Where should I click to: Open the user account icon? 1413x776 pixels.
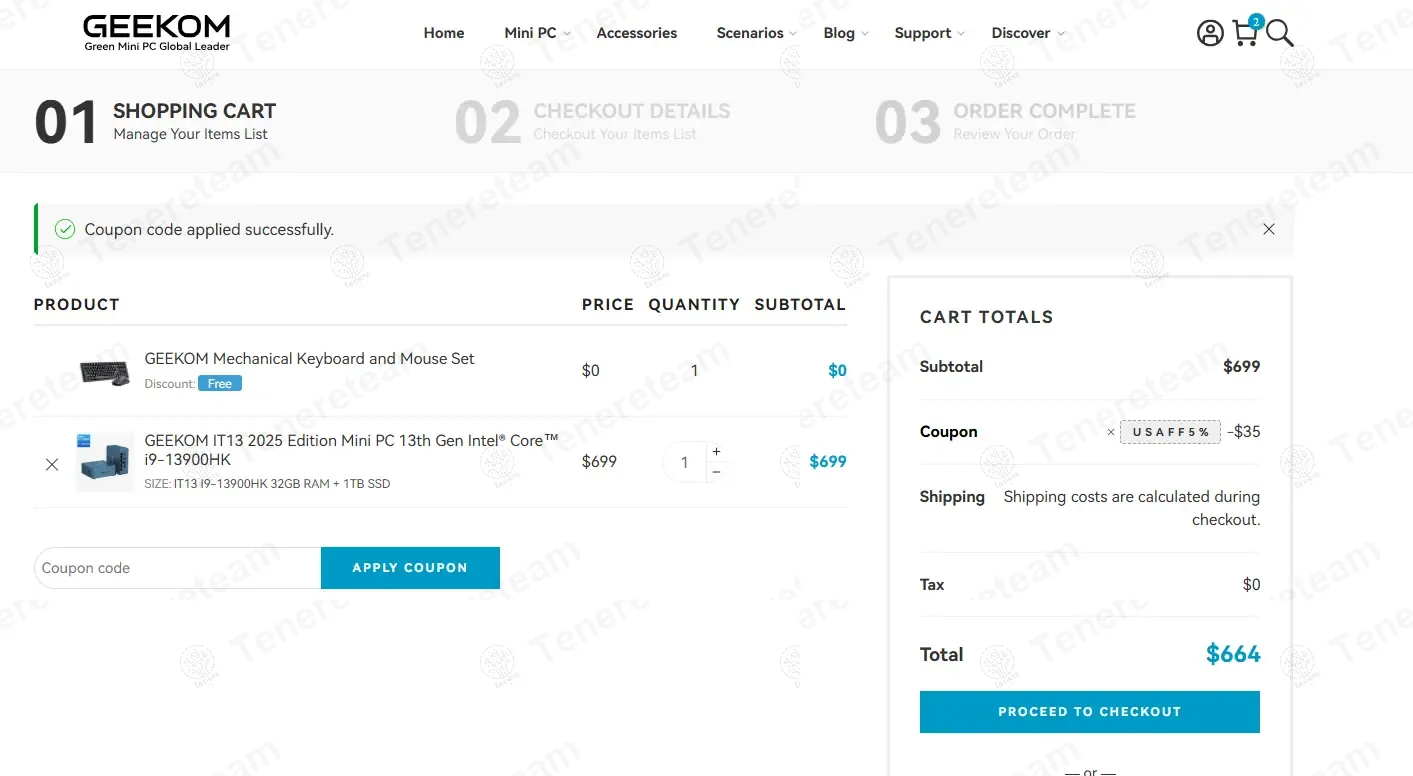point(1210,33)
